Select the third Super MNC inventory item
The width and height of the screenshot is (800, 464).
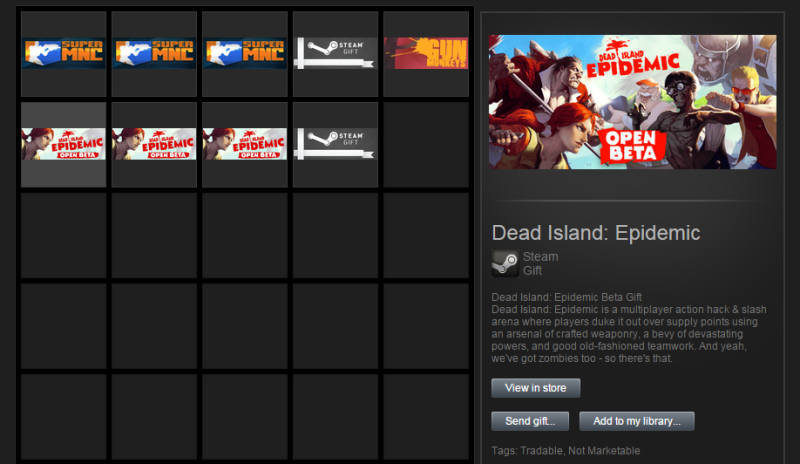pyautogui.click(x=245, y=54)
